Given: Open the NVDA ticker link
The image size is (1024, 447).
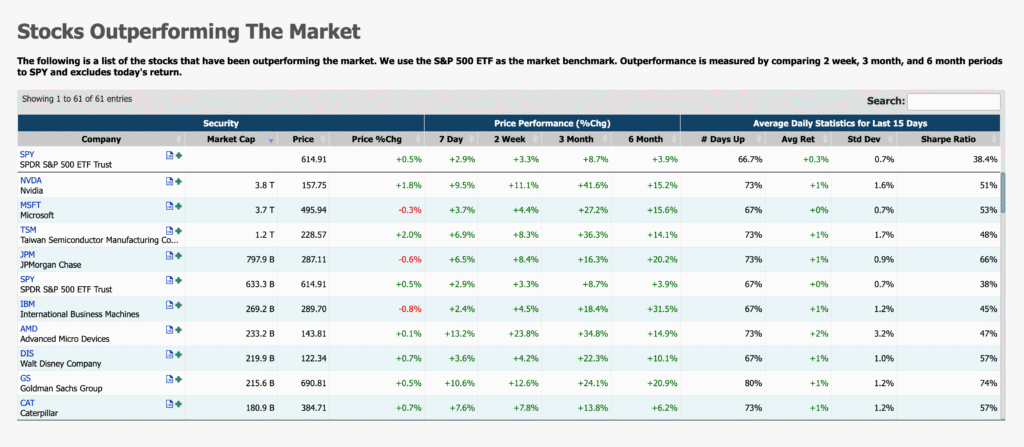Looking at the screenshot, I should click(x=29, y=180).
